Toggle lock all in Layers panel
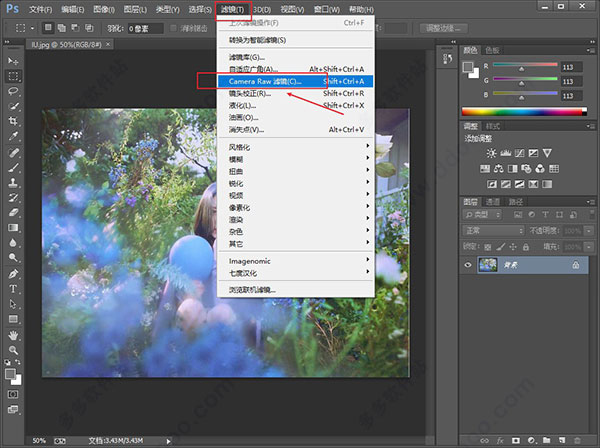This screenshot has width=600, height=448. tap(526, 247)
